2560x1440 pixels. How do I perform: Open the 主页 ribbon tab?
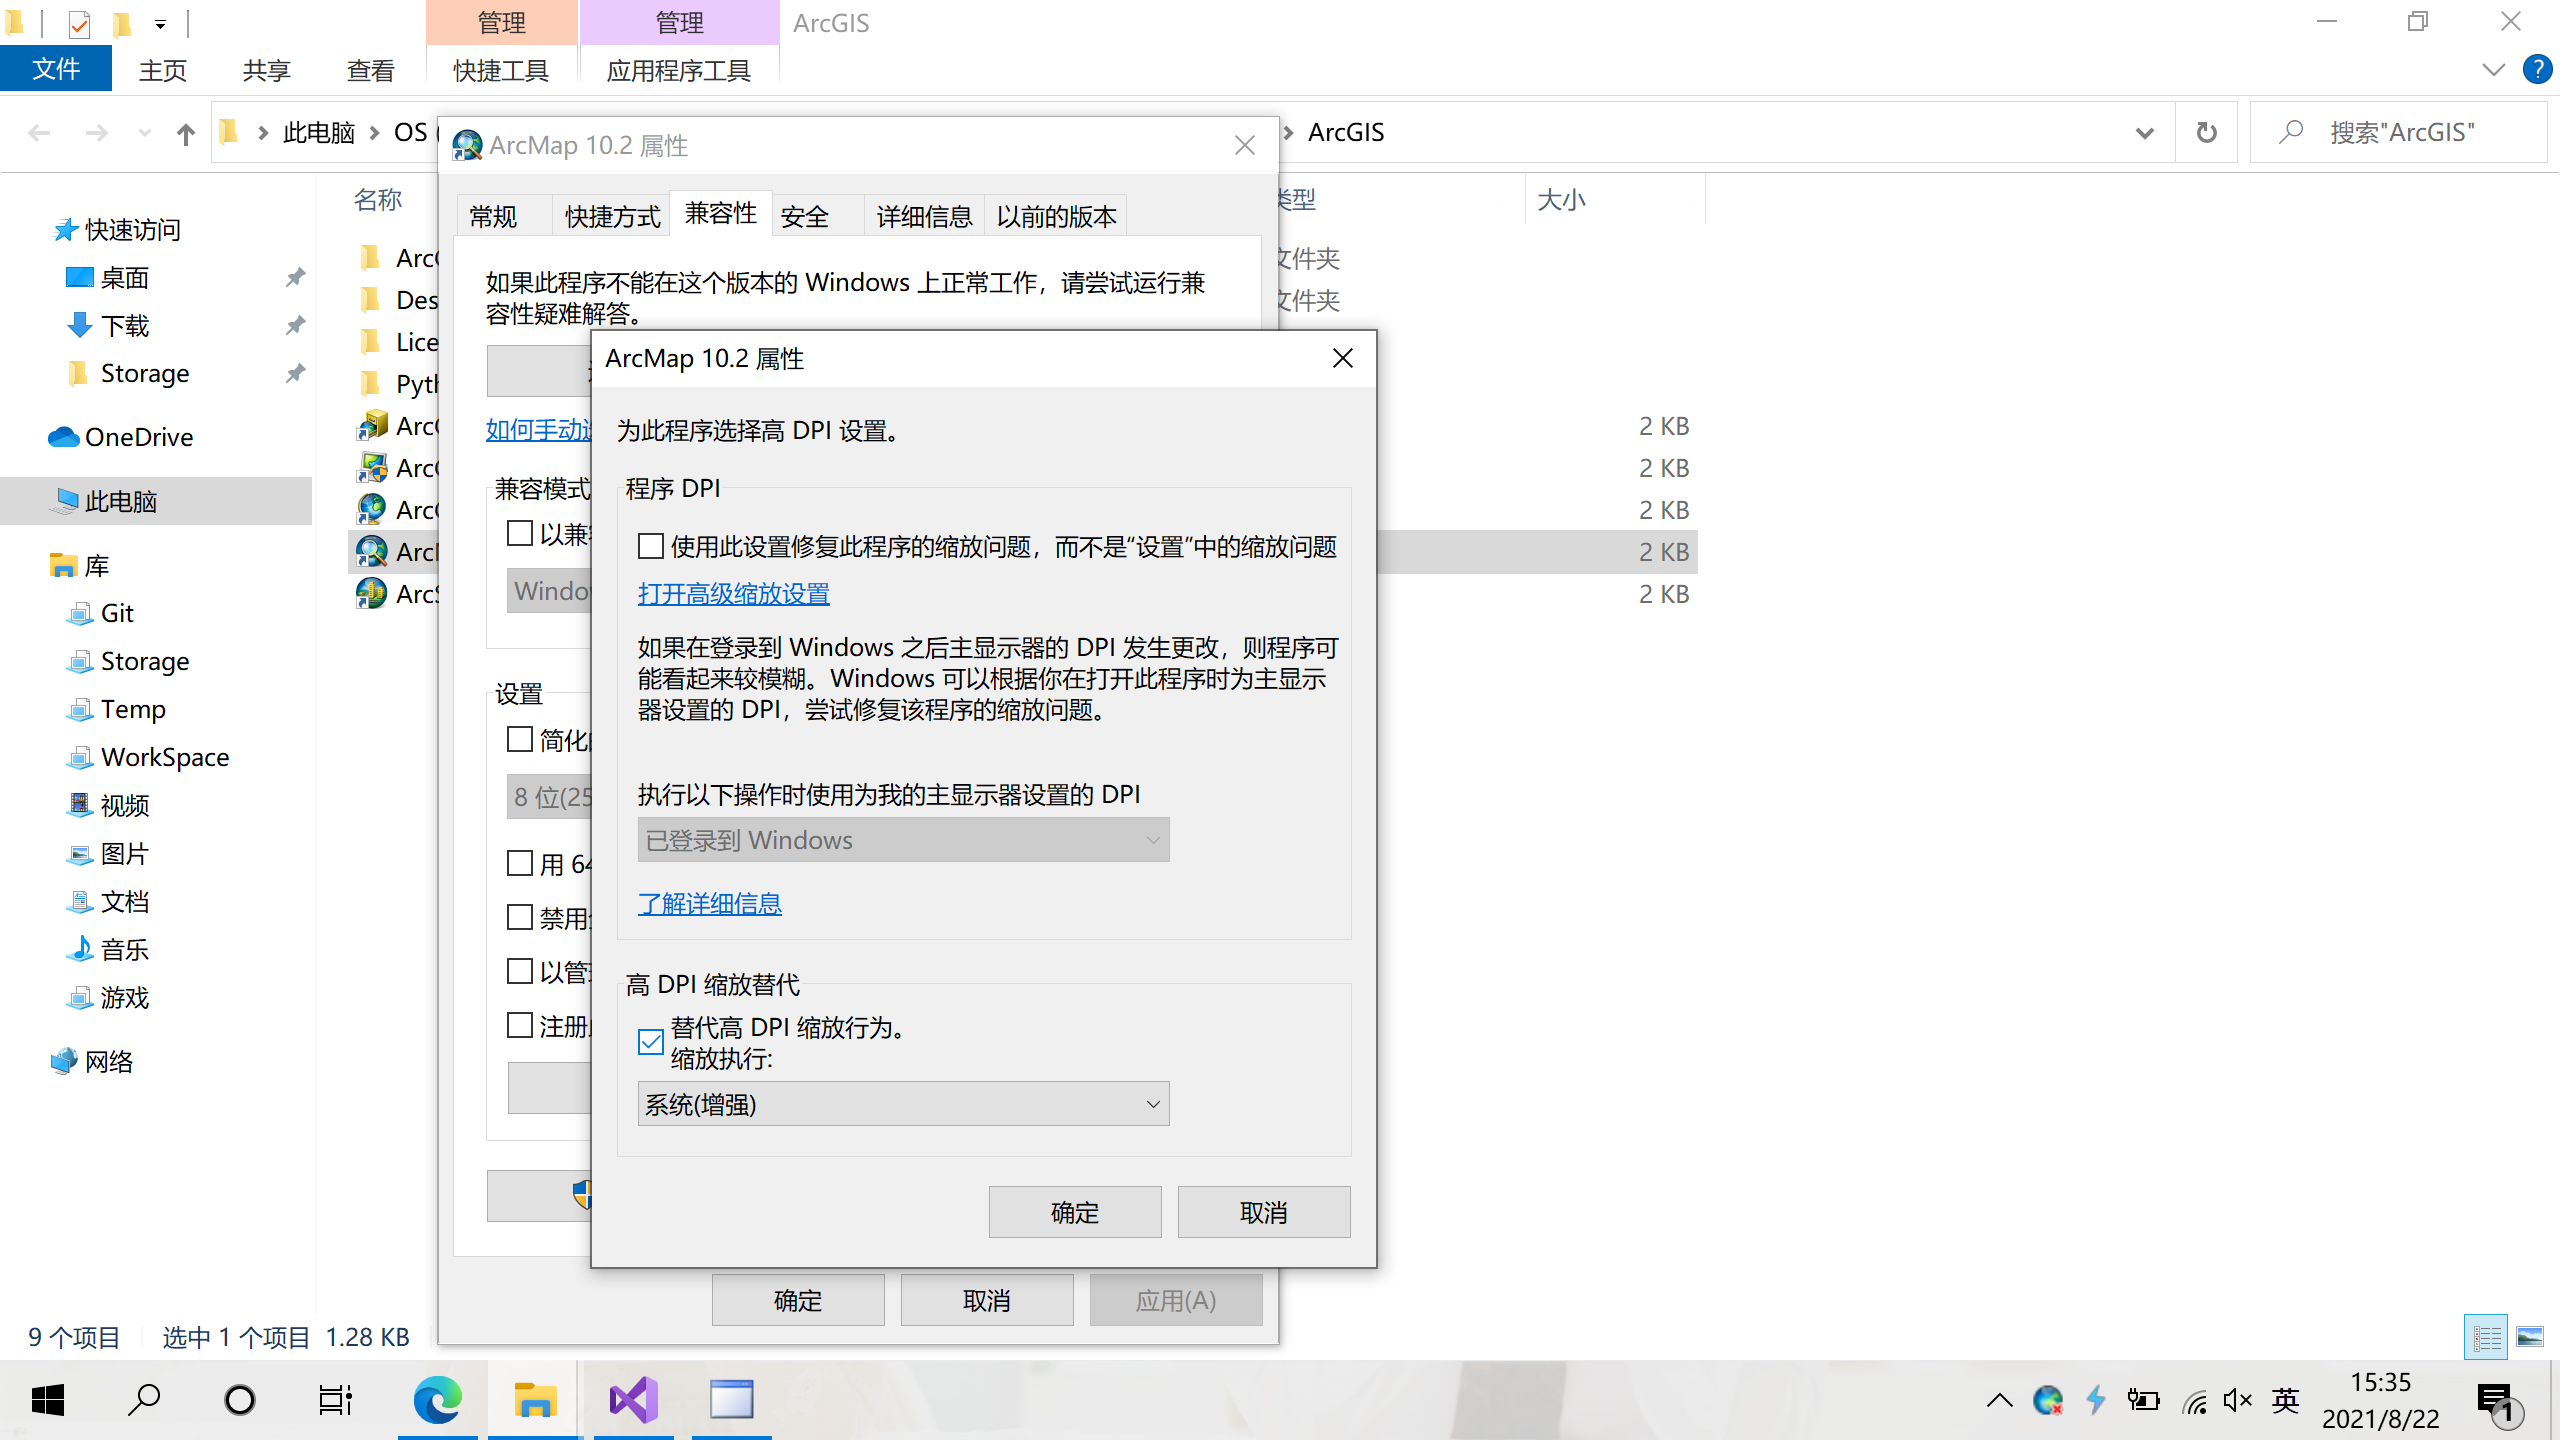(163, 70)
